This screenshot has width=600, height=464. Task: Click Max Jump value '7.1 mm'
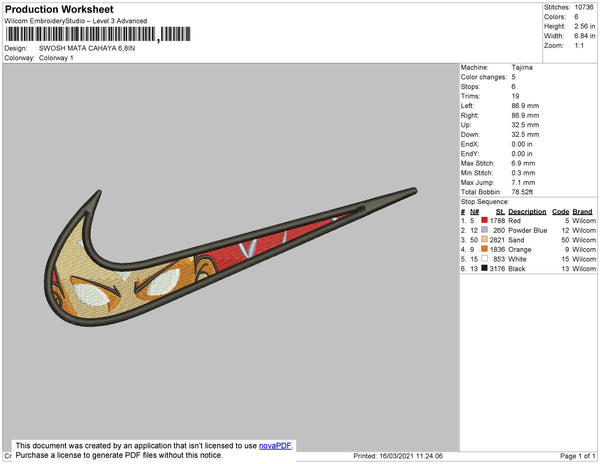(x=523, y=182)
